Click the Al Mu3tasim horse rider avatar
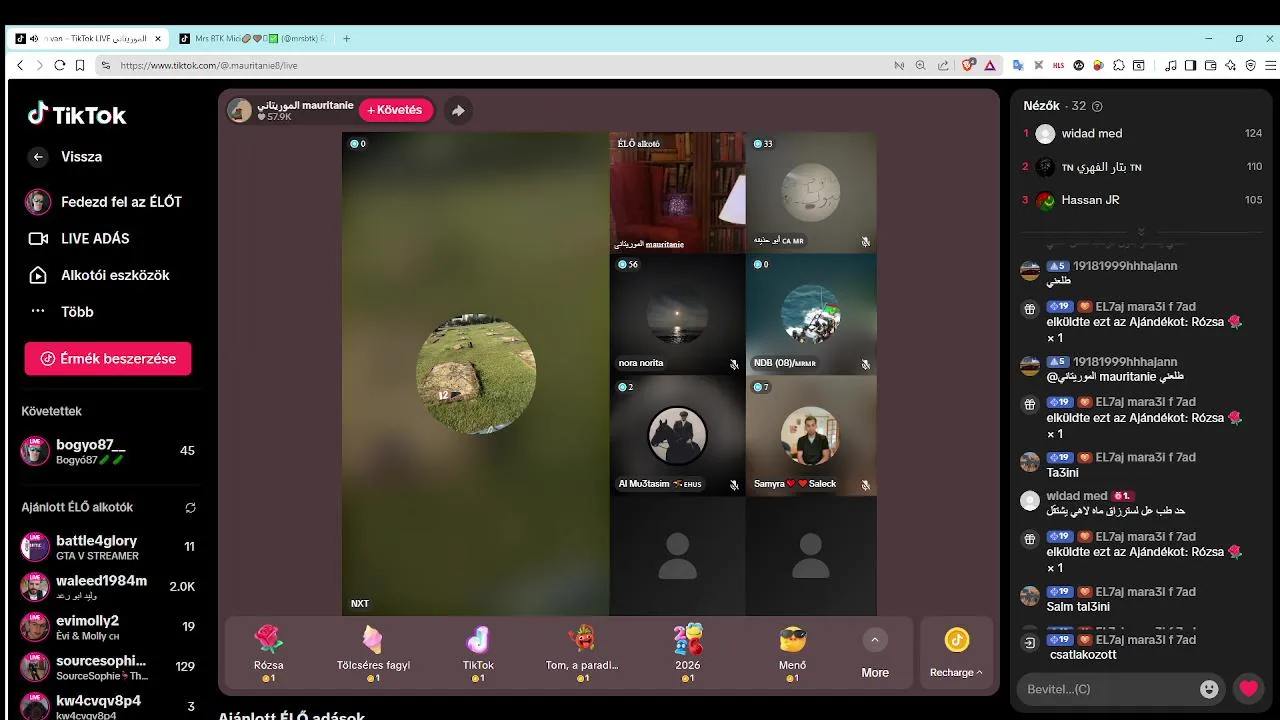This screenshot has width=1280, height=720. tap(677, 435)
